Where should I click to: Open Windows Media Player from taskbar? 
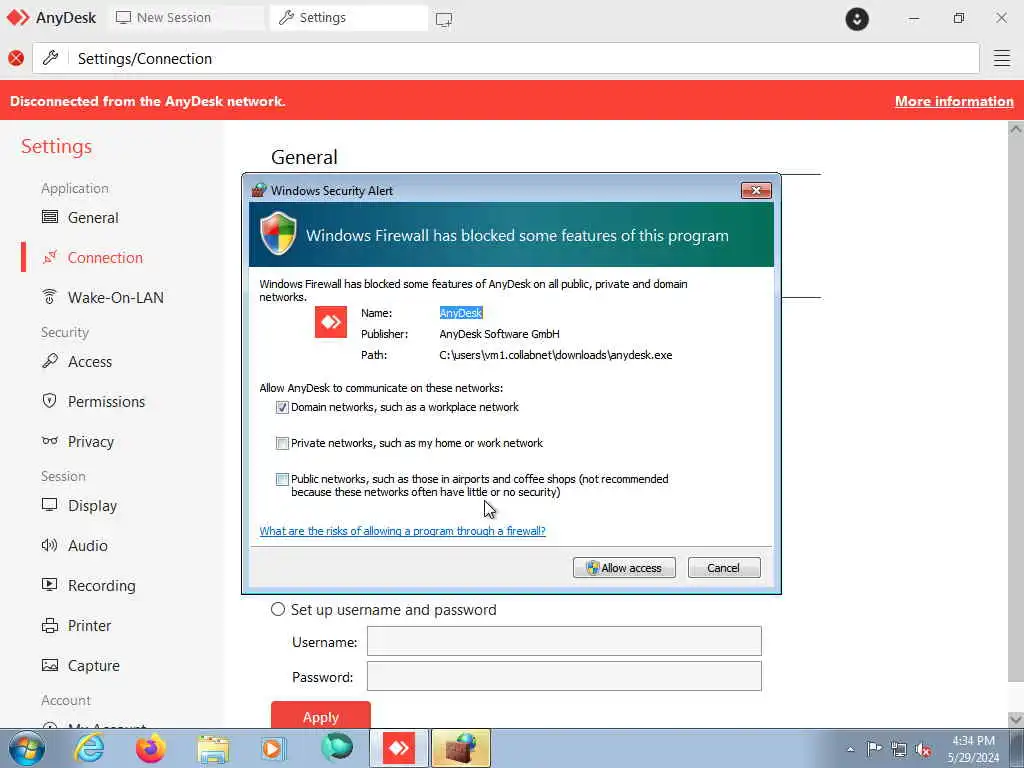coord(274,748)
